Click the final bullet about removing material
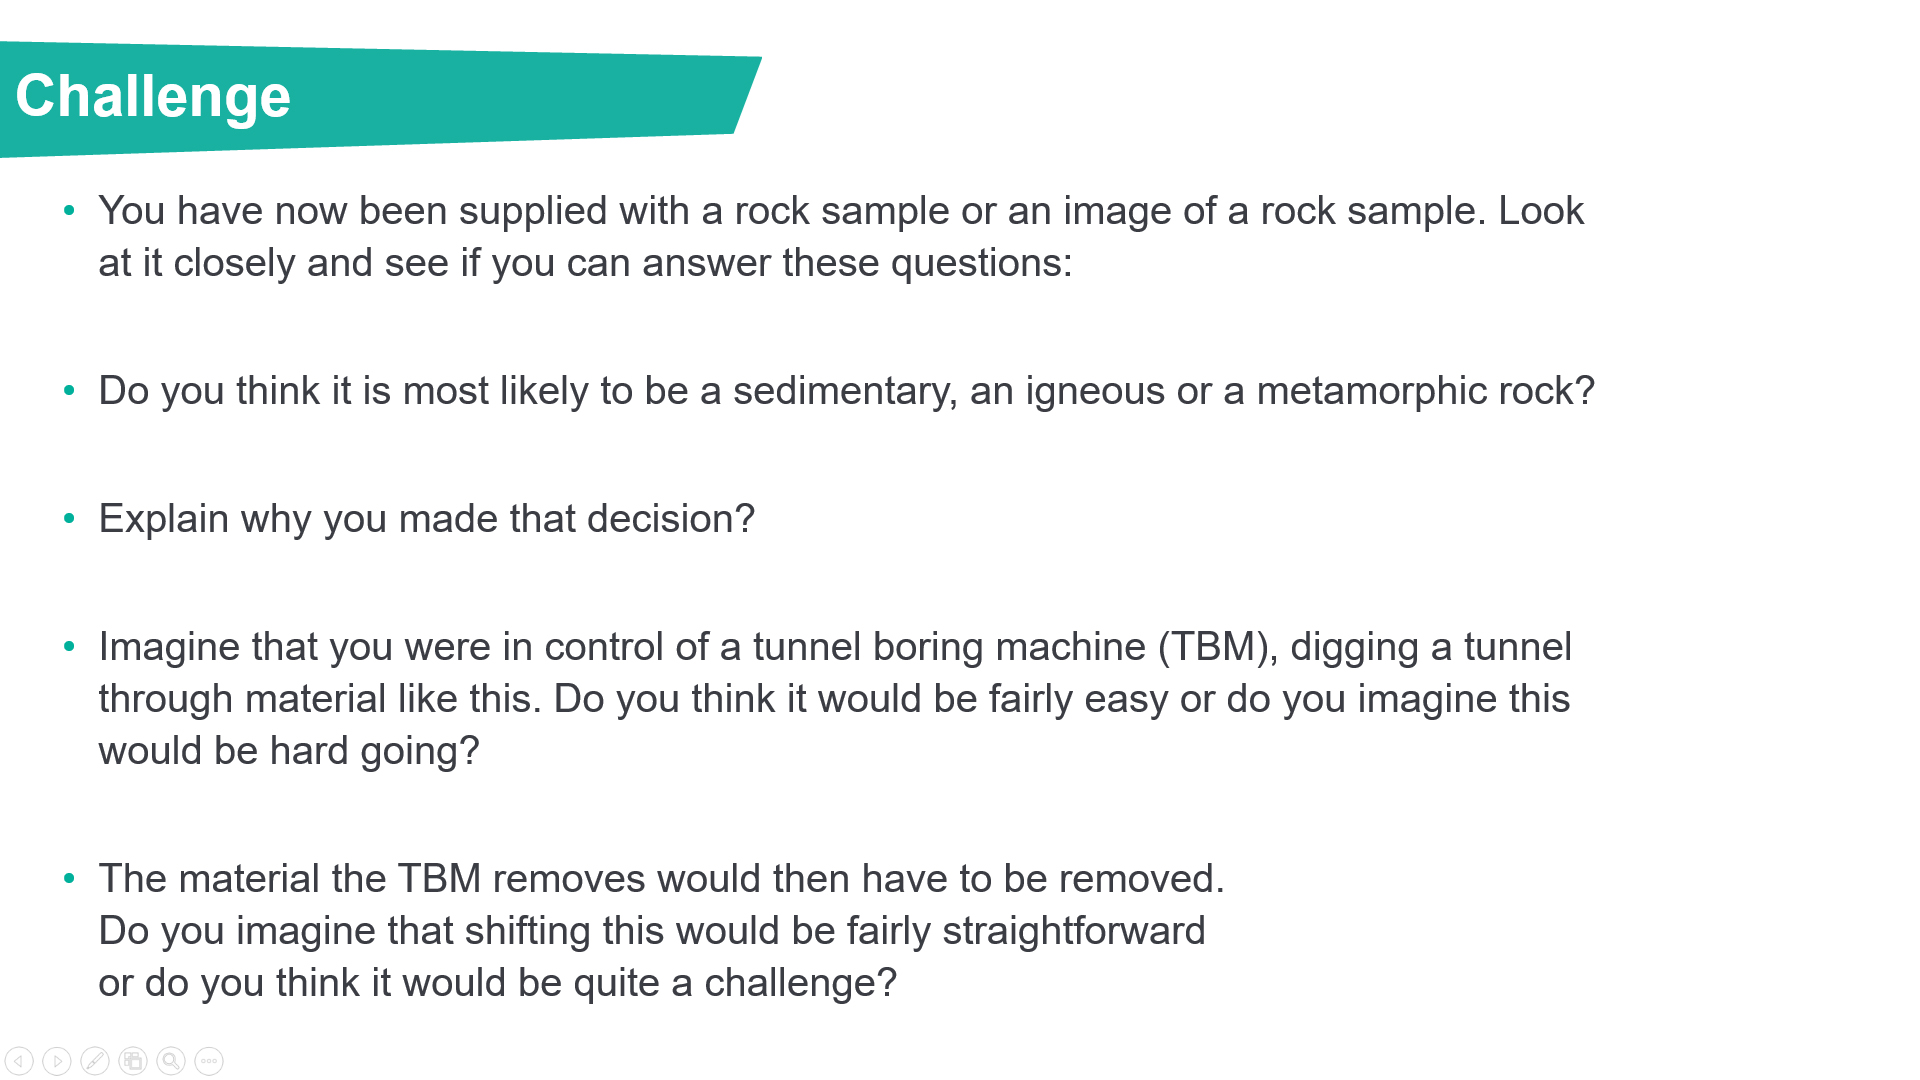The height and width of the screenshot is (1080, 1920). [x=660, y=931]
